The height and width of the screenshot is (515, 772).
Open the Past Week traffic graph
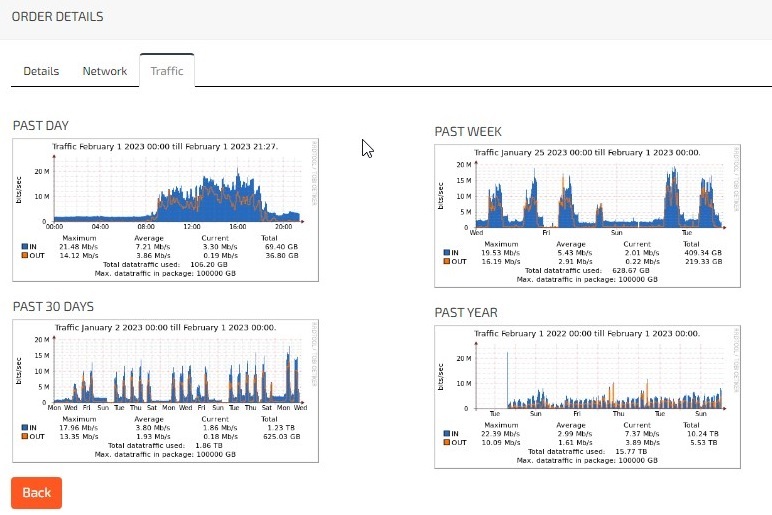tap(588, 195)
